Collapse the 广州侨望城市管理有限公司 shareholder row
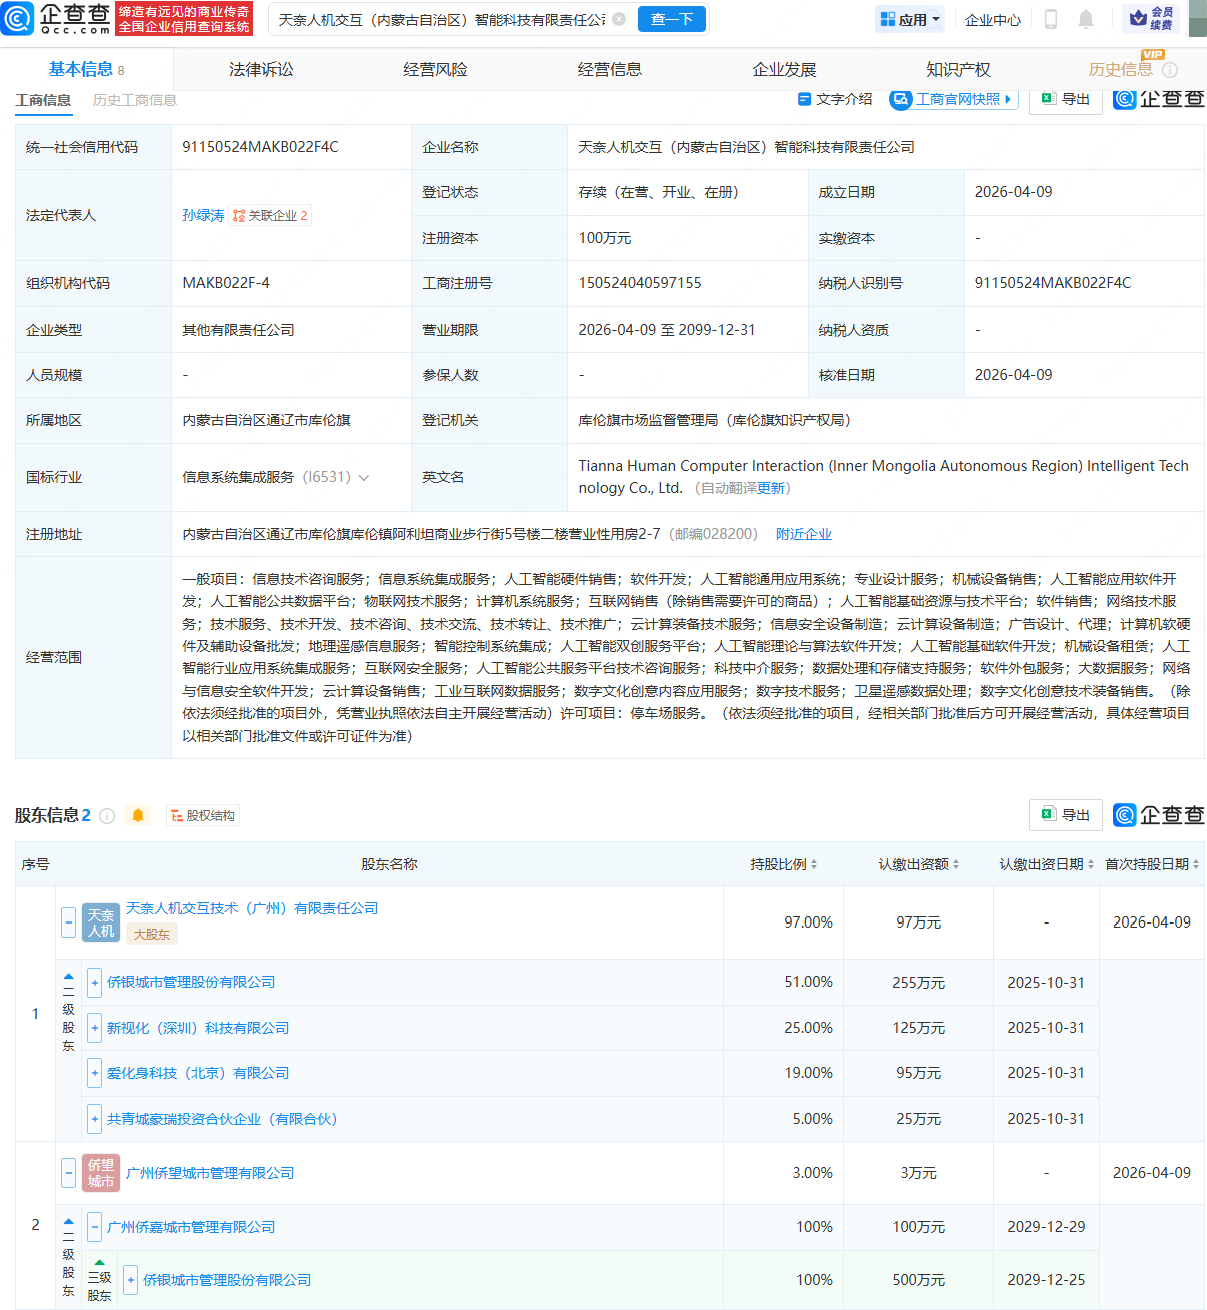The height and width of the screenshot is (1310, 1207). pos(68,1173)
